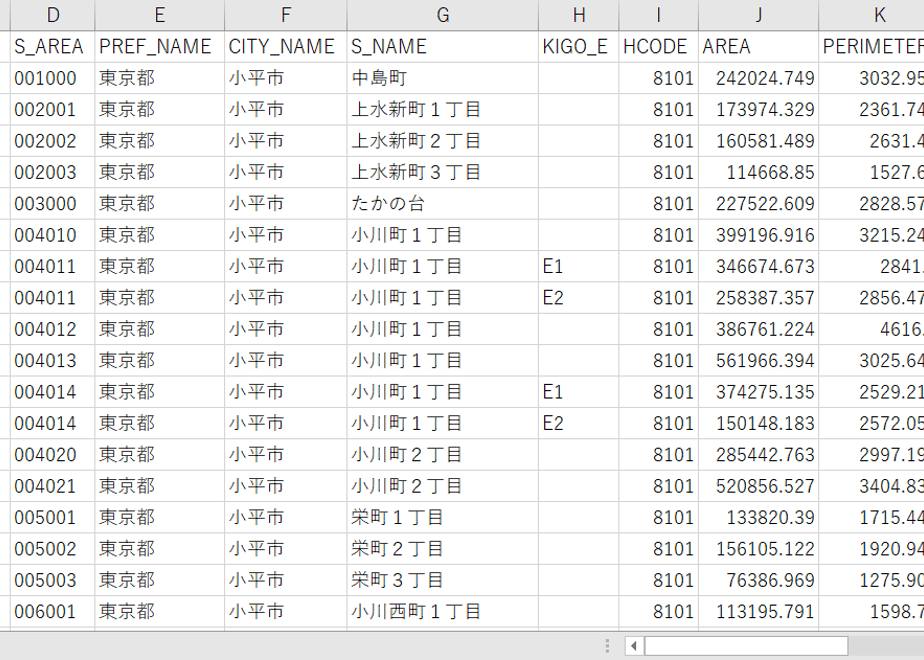Image resolution: width=924 pixels, height=660 pixels.
Task: Click the KIGO_E header cell
Action: click(579, 47)
